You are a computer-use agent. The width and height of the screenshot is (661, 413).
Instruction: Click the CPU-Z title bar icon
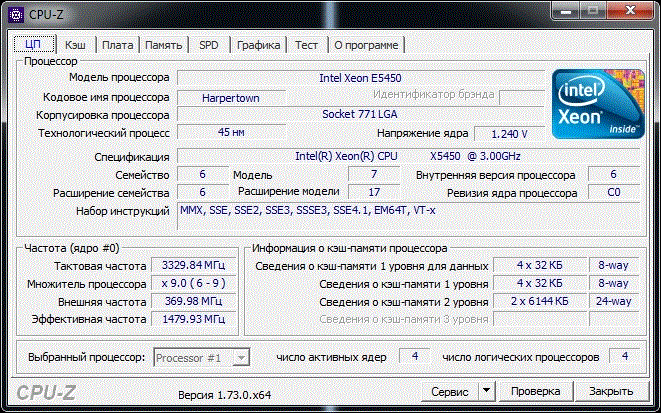17,13
